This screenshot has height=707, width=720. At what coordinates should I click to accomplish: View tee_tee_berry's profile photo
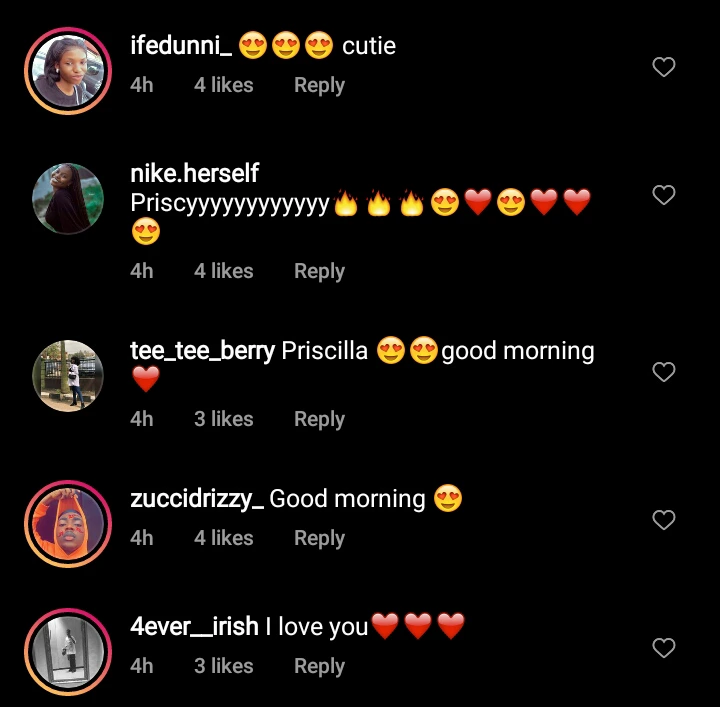pos(68,376)
